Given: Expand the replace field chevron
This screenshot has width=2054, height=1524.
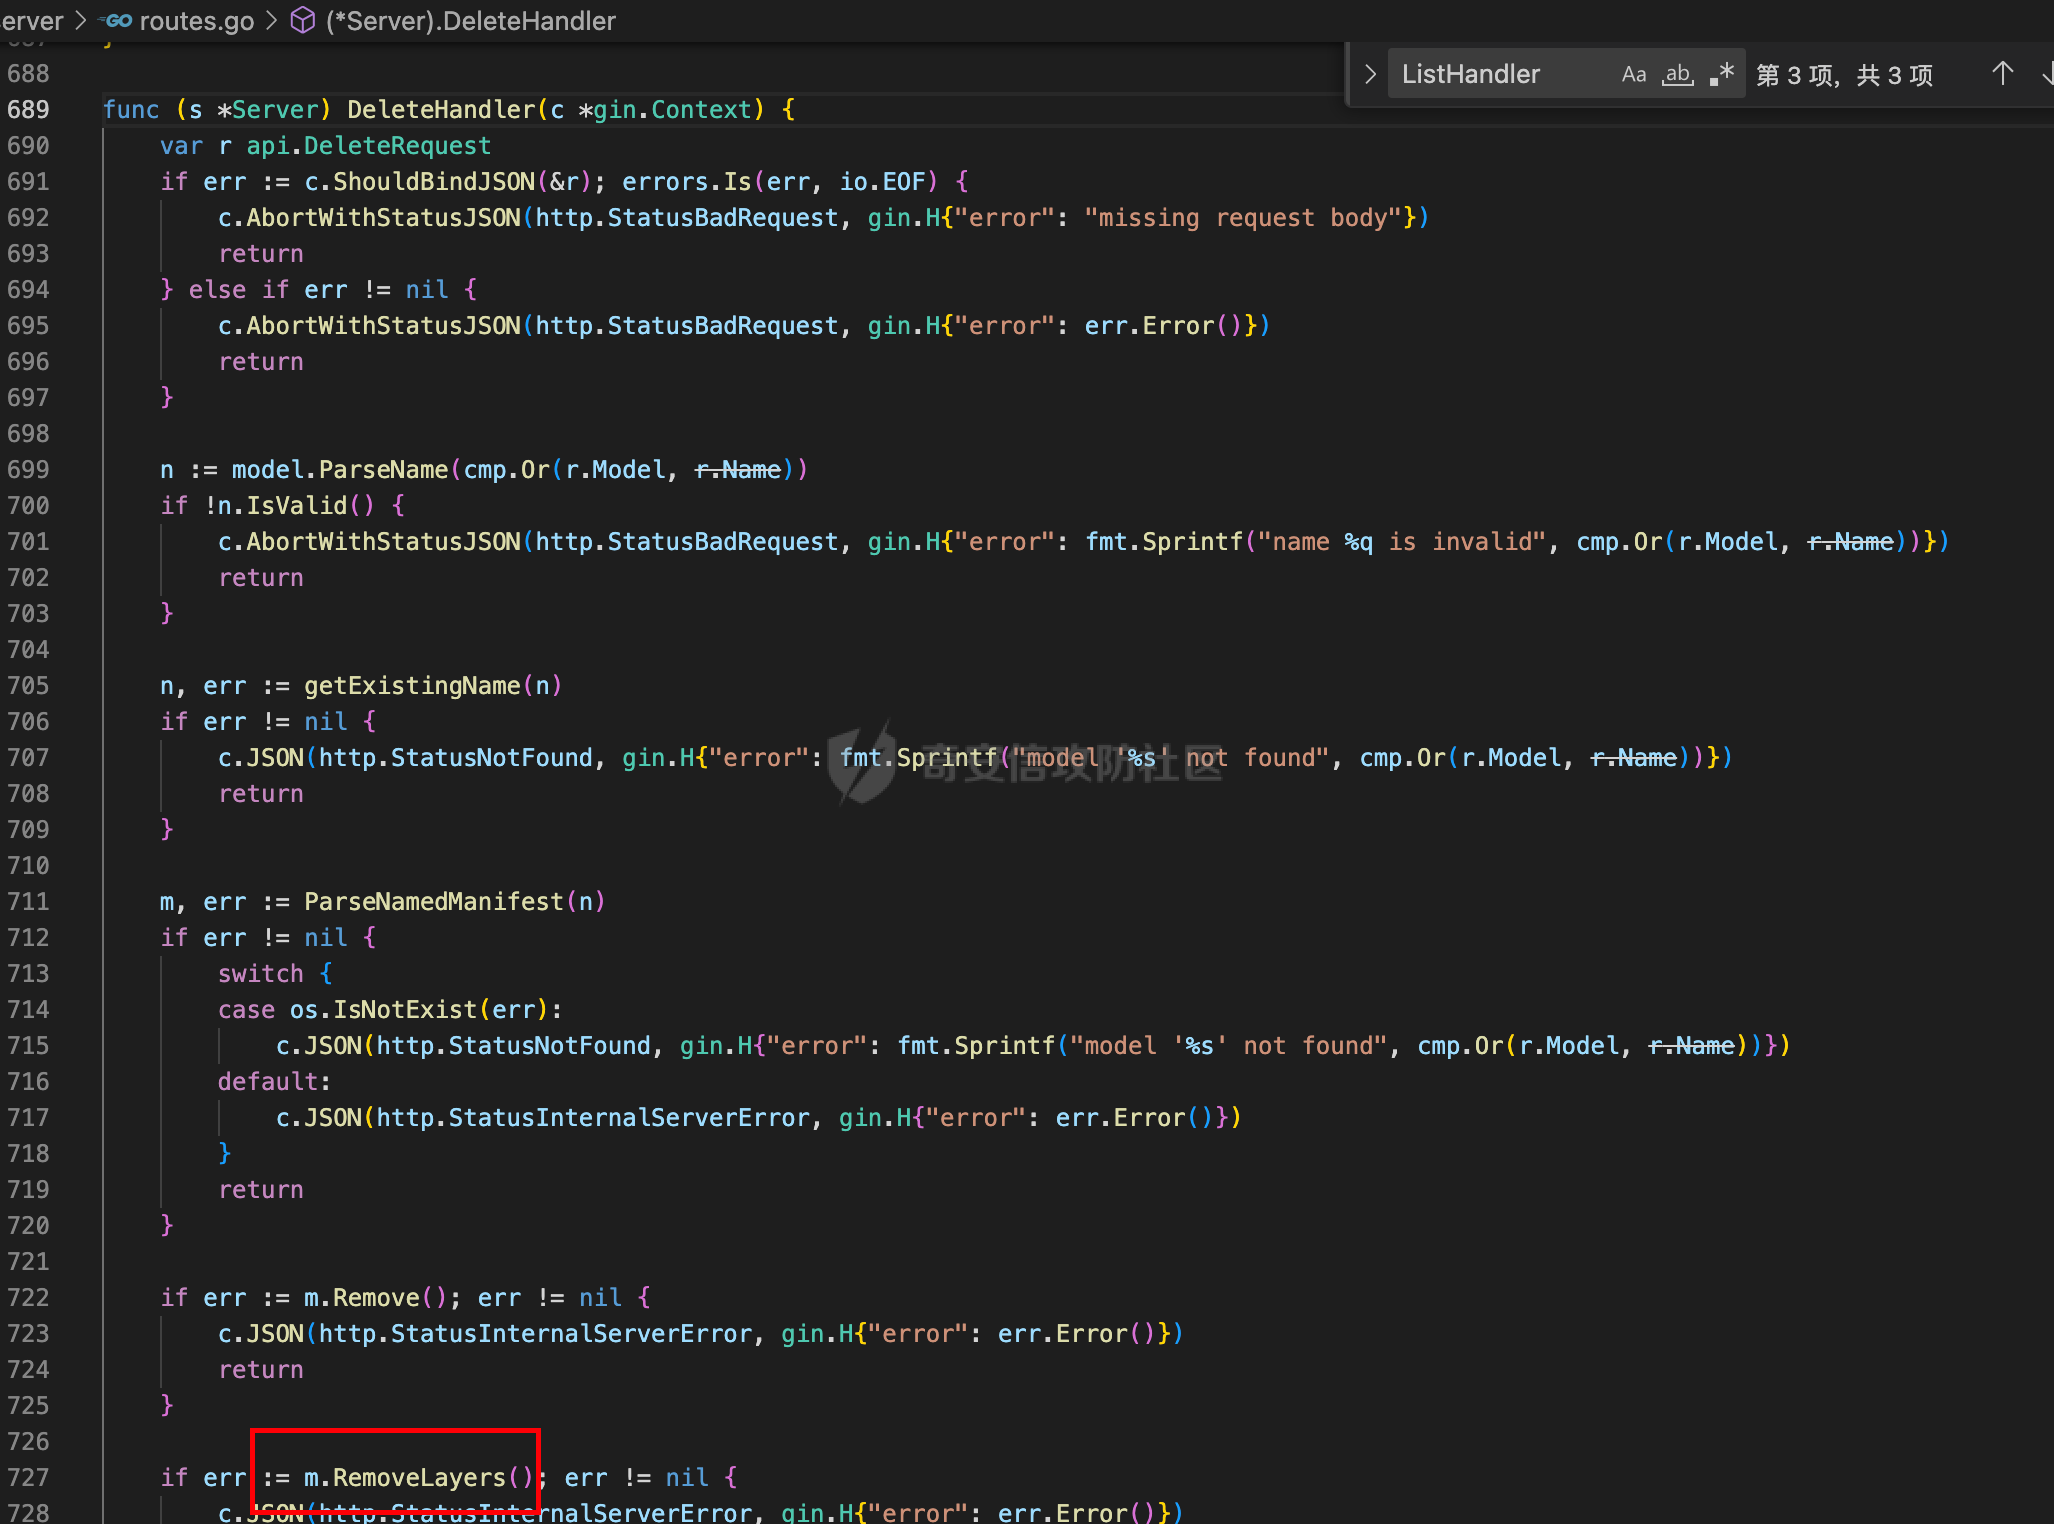Looking at the screenshot, I should [1370, 74].
